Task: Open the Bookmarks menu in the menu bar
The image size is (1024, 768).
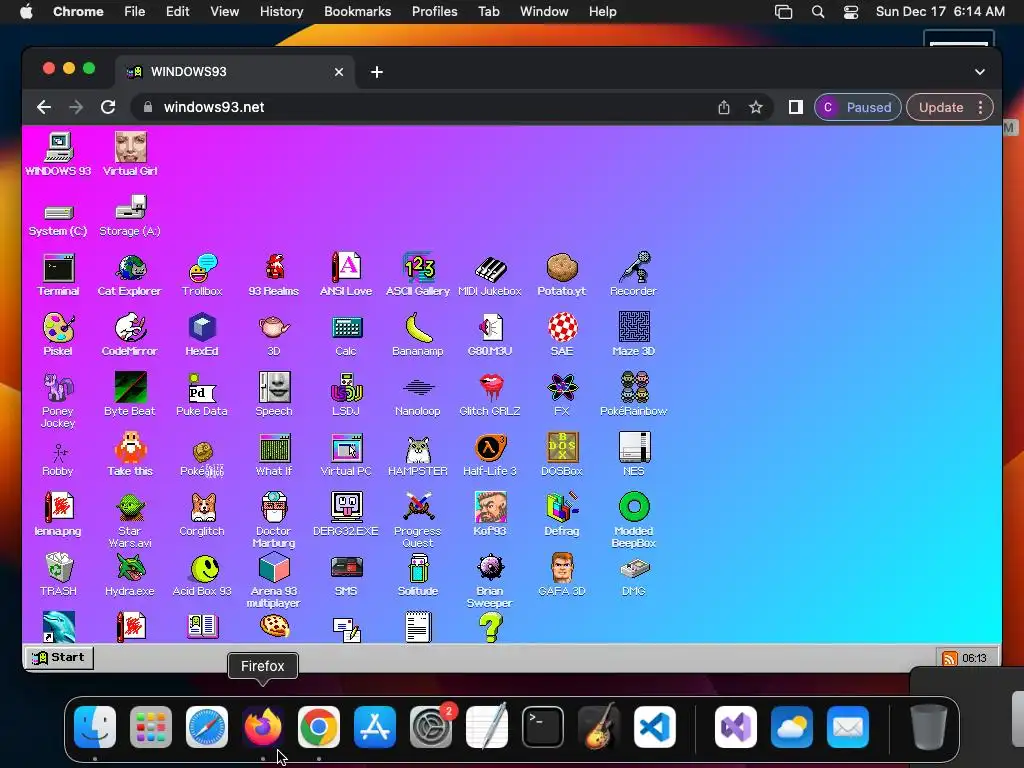Action: (357, 11)
